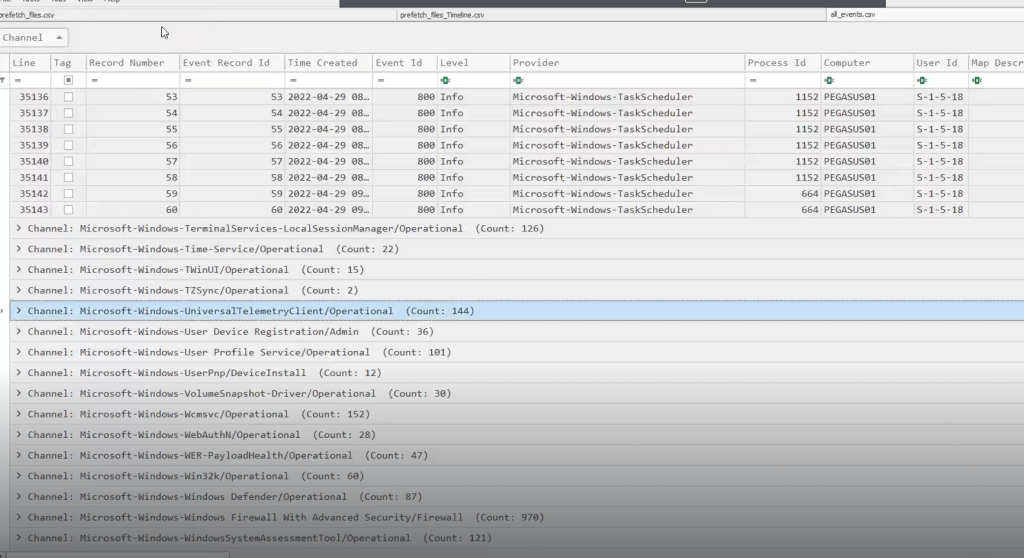Click the Time Created filter field

(x=328, y=80)
